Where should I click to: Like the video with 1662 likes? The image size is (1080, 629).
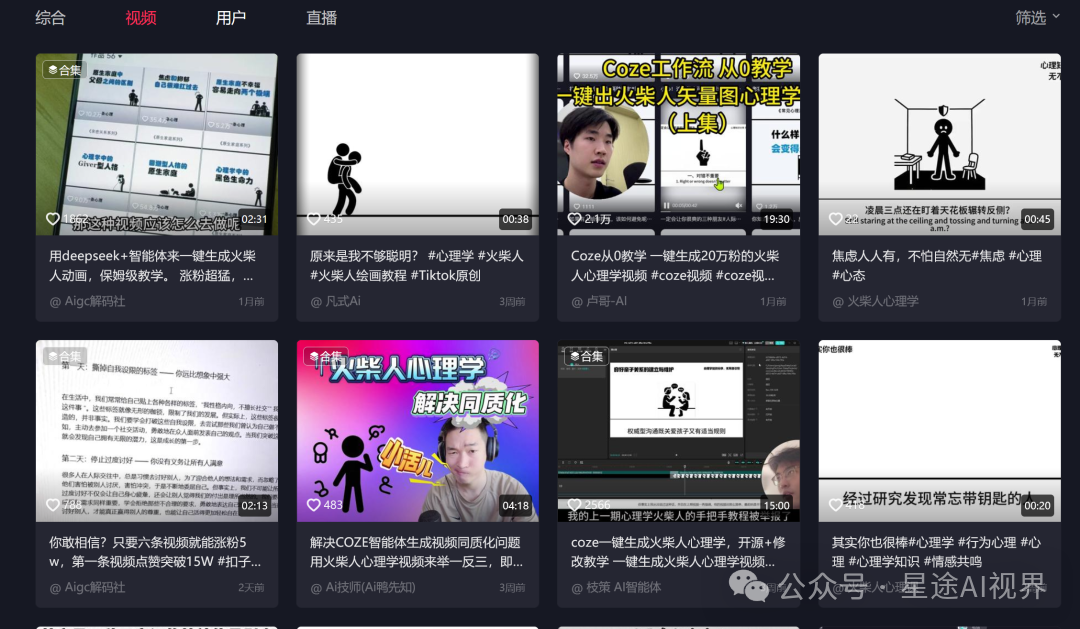(x=52, y=218)
